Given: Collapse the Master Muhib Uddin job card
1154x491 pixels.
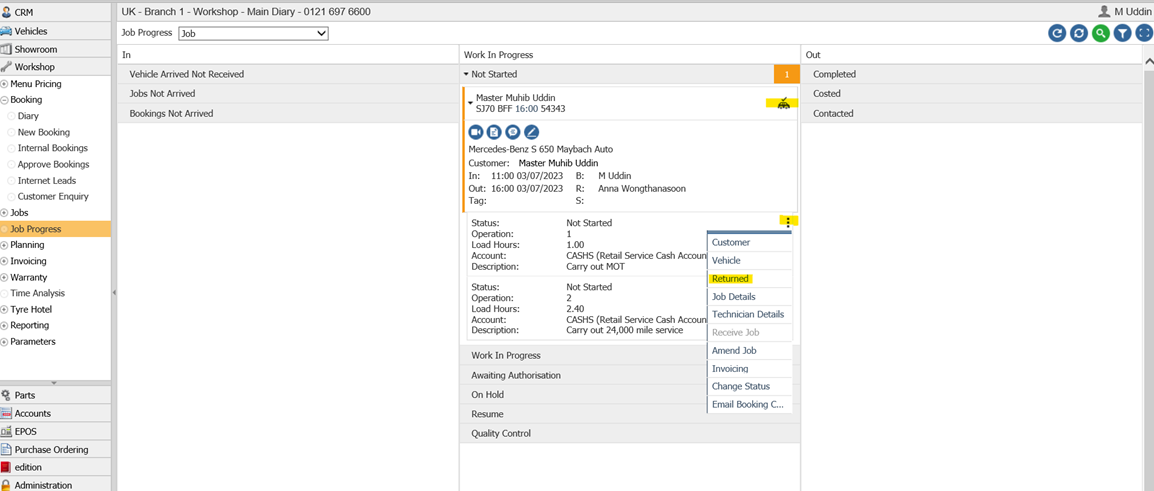Looking at the screenshot, I should [x=471, y=103].
